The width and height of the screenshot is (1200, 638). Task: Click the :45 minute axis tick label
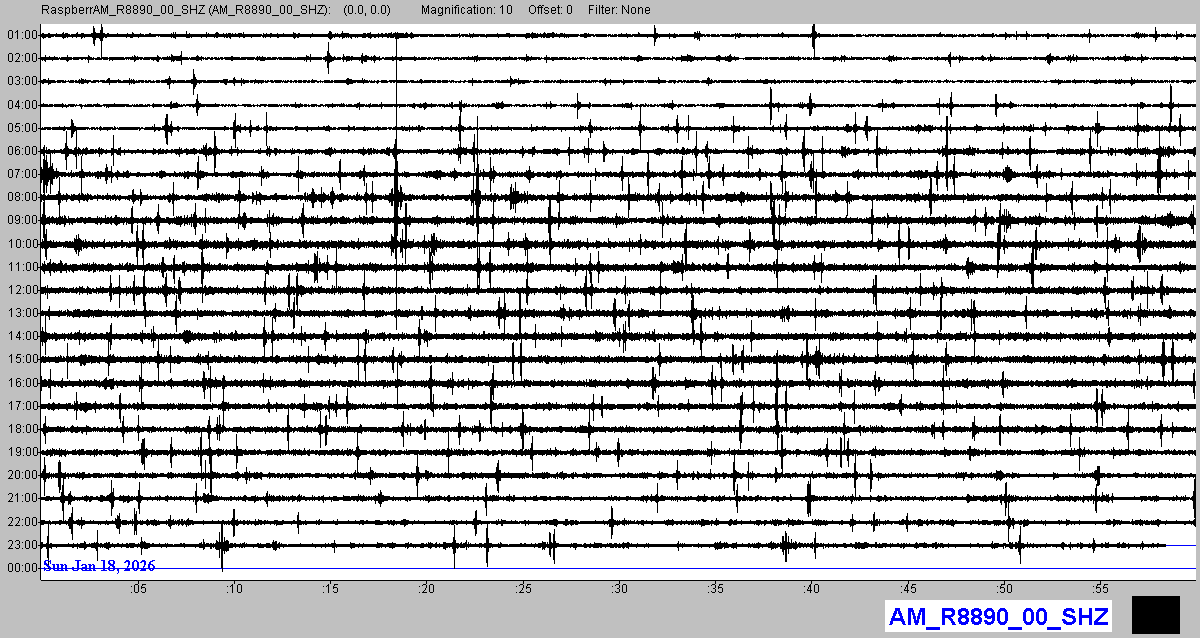tap(909, 588)
